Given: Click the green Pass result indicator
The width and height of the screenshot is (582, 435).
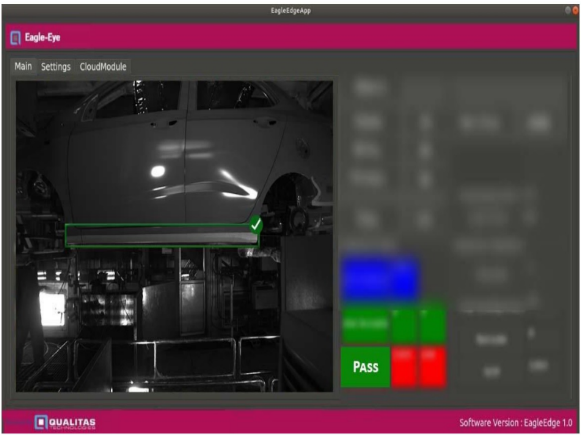Looking at the screenshot, I should click(x=365, y=367).
